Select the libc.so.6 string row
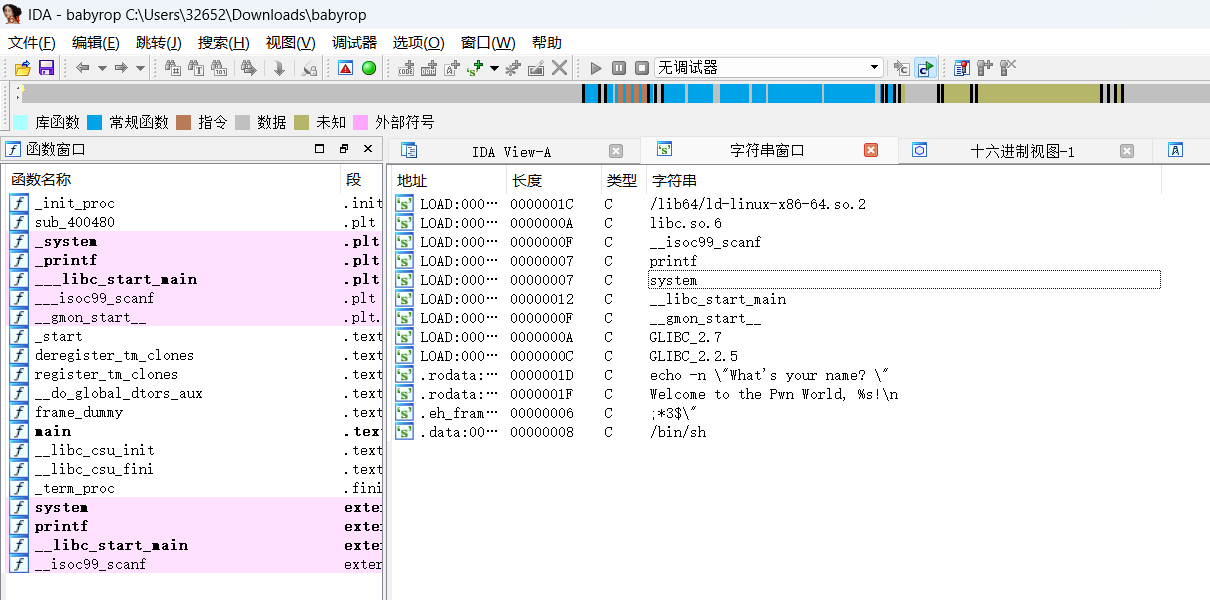This screenshot has height=600, width=1210. click(776, 223)
